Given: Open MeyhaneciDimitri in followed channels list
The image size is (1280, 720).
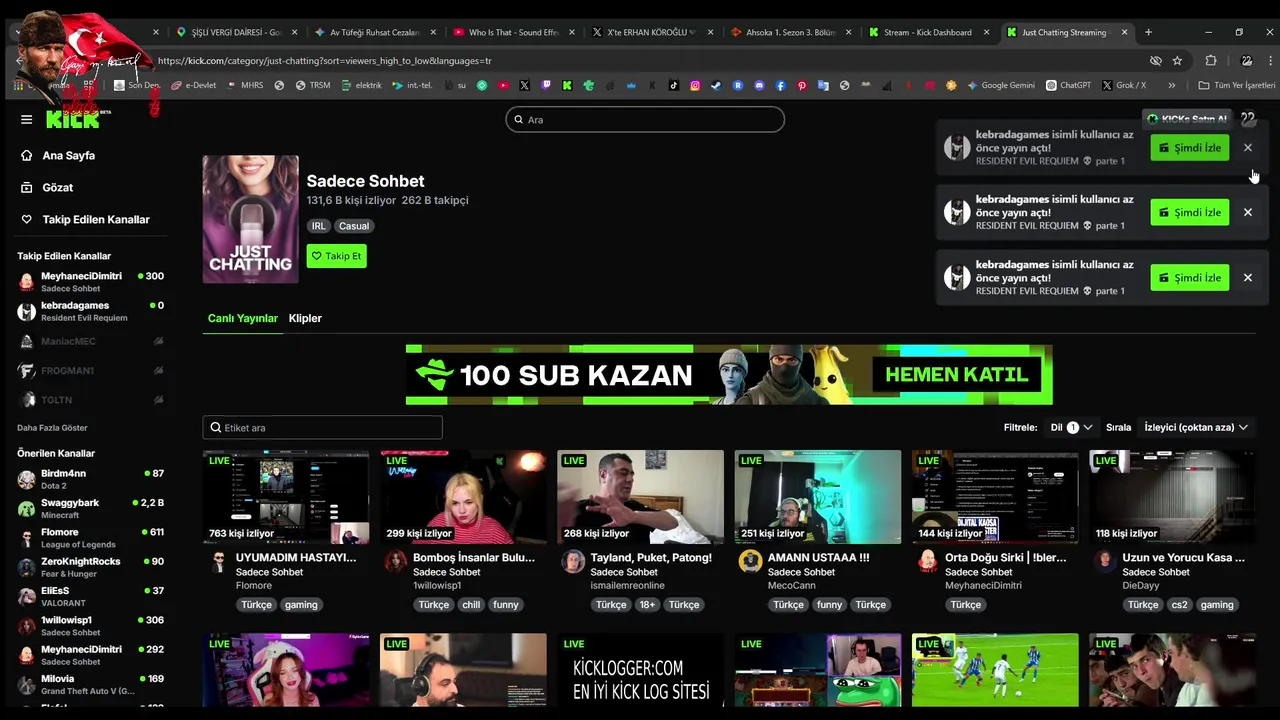Looking at the screenshot, I should click(90, 282).
